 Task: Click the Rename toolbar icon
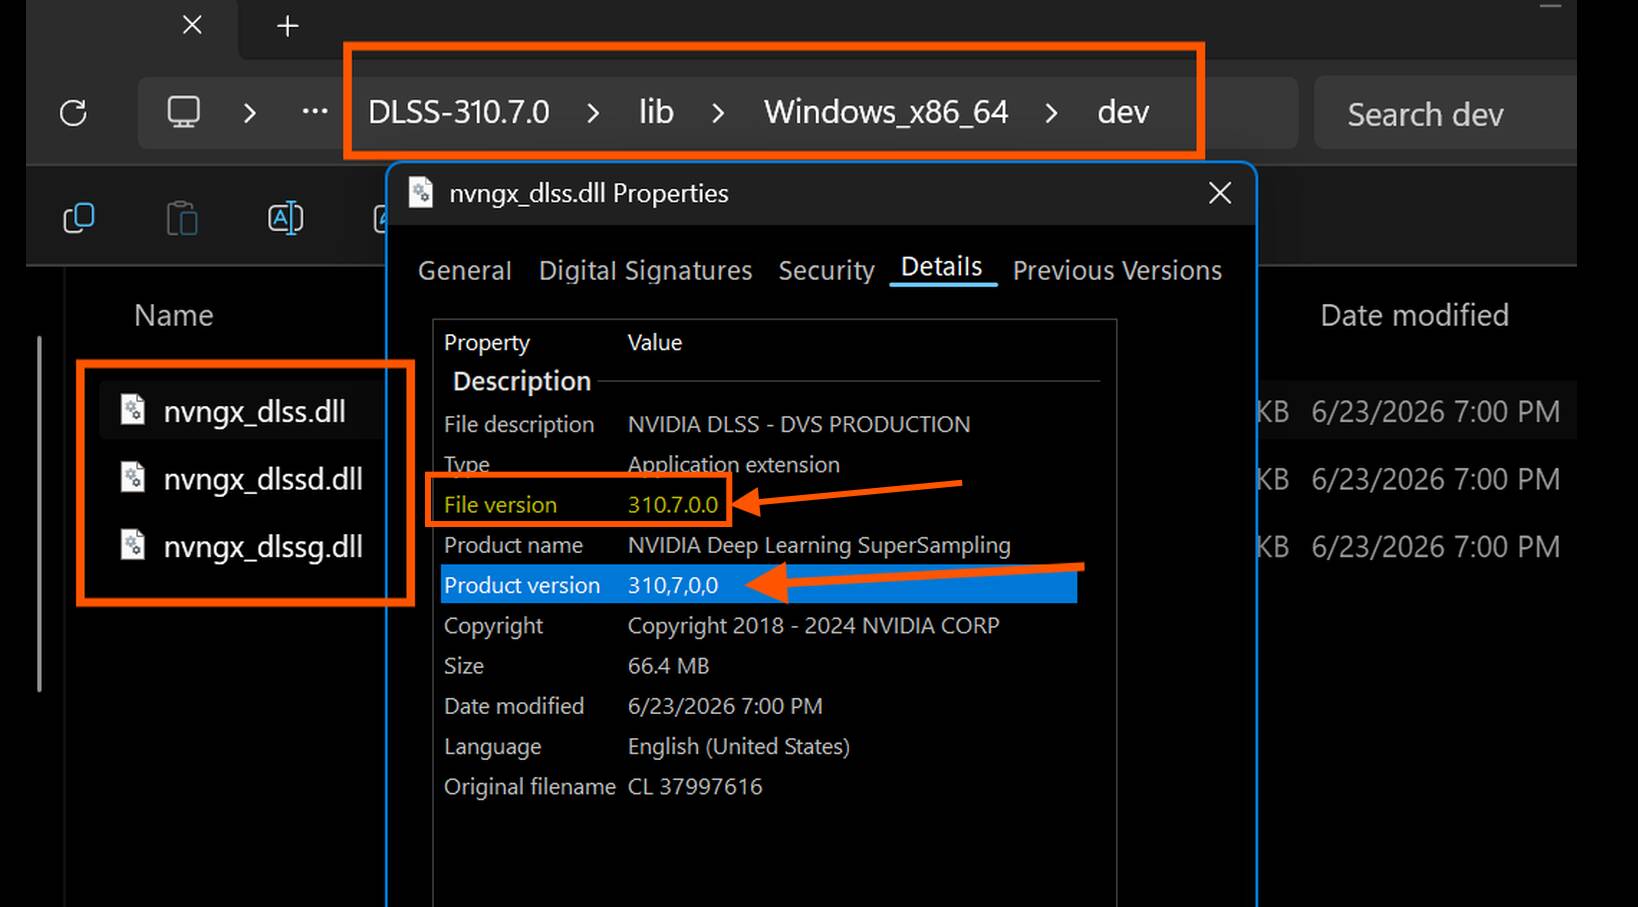pos(286,218)
